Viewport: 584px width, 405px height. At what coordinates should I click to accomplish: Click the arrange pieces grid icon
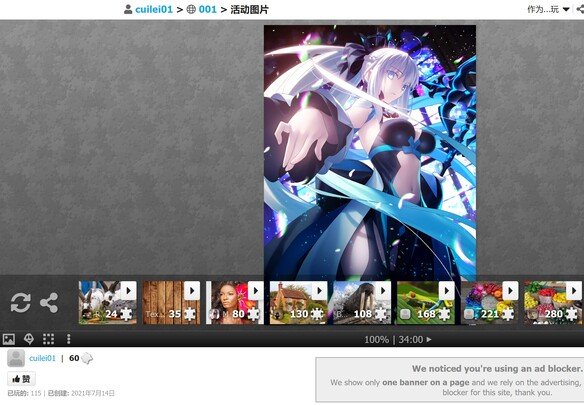48,339
